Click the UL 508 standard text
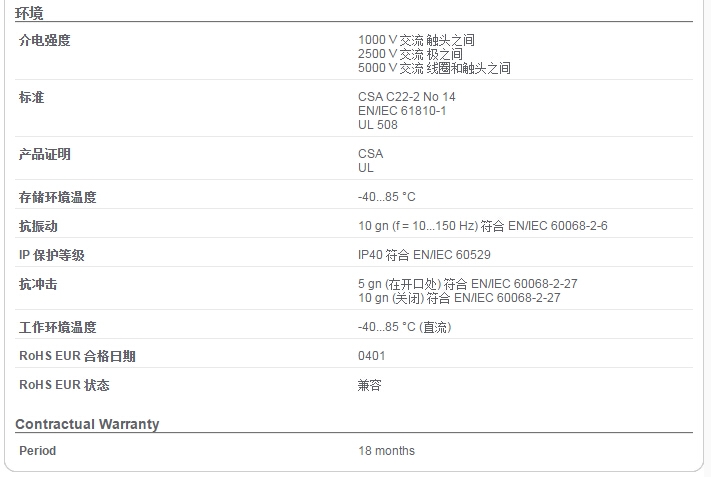Screen dimensions: 711x477 (x=377, y=125)
